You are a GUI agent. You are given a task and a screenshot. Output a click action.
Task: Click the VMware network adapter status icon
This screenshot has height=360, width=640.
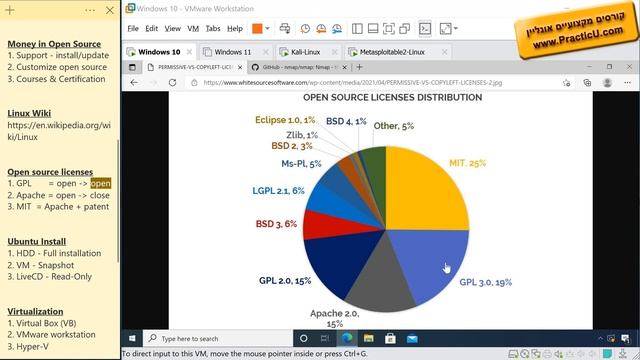coord(536,354)
